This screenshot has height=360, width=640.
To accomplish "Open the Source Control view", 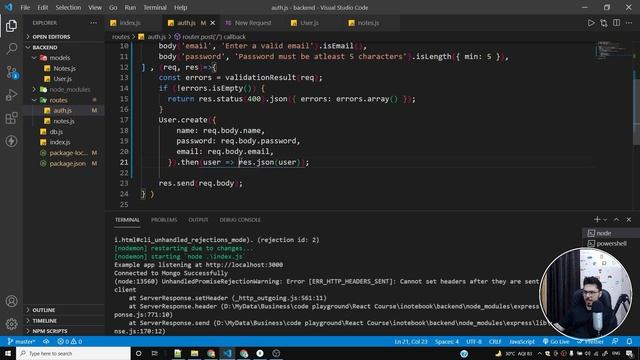I will click(11, 72).
